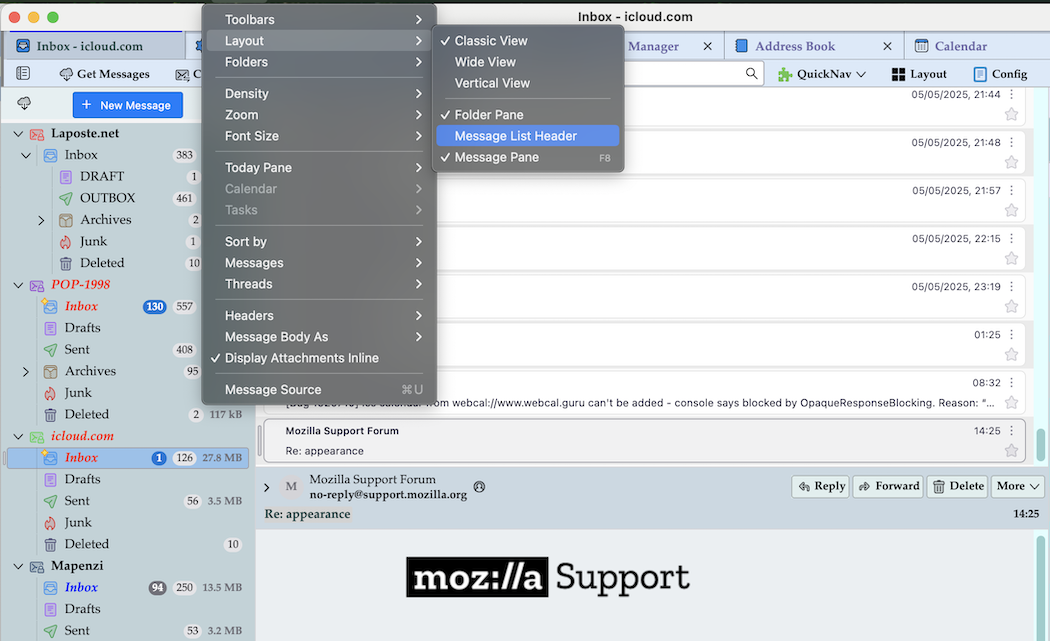Open POP-1998 Inbox folder

(81, 307)
